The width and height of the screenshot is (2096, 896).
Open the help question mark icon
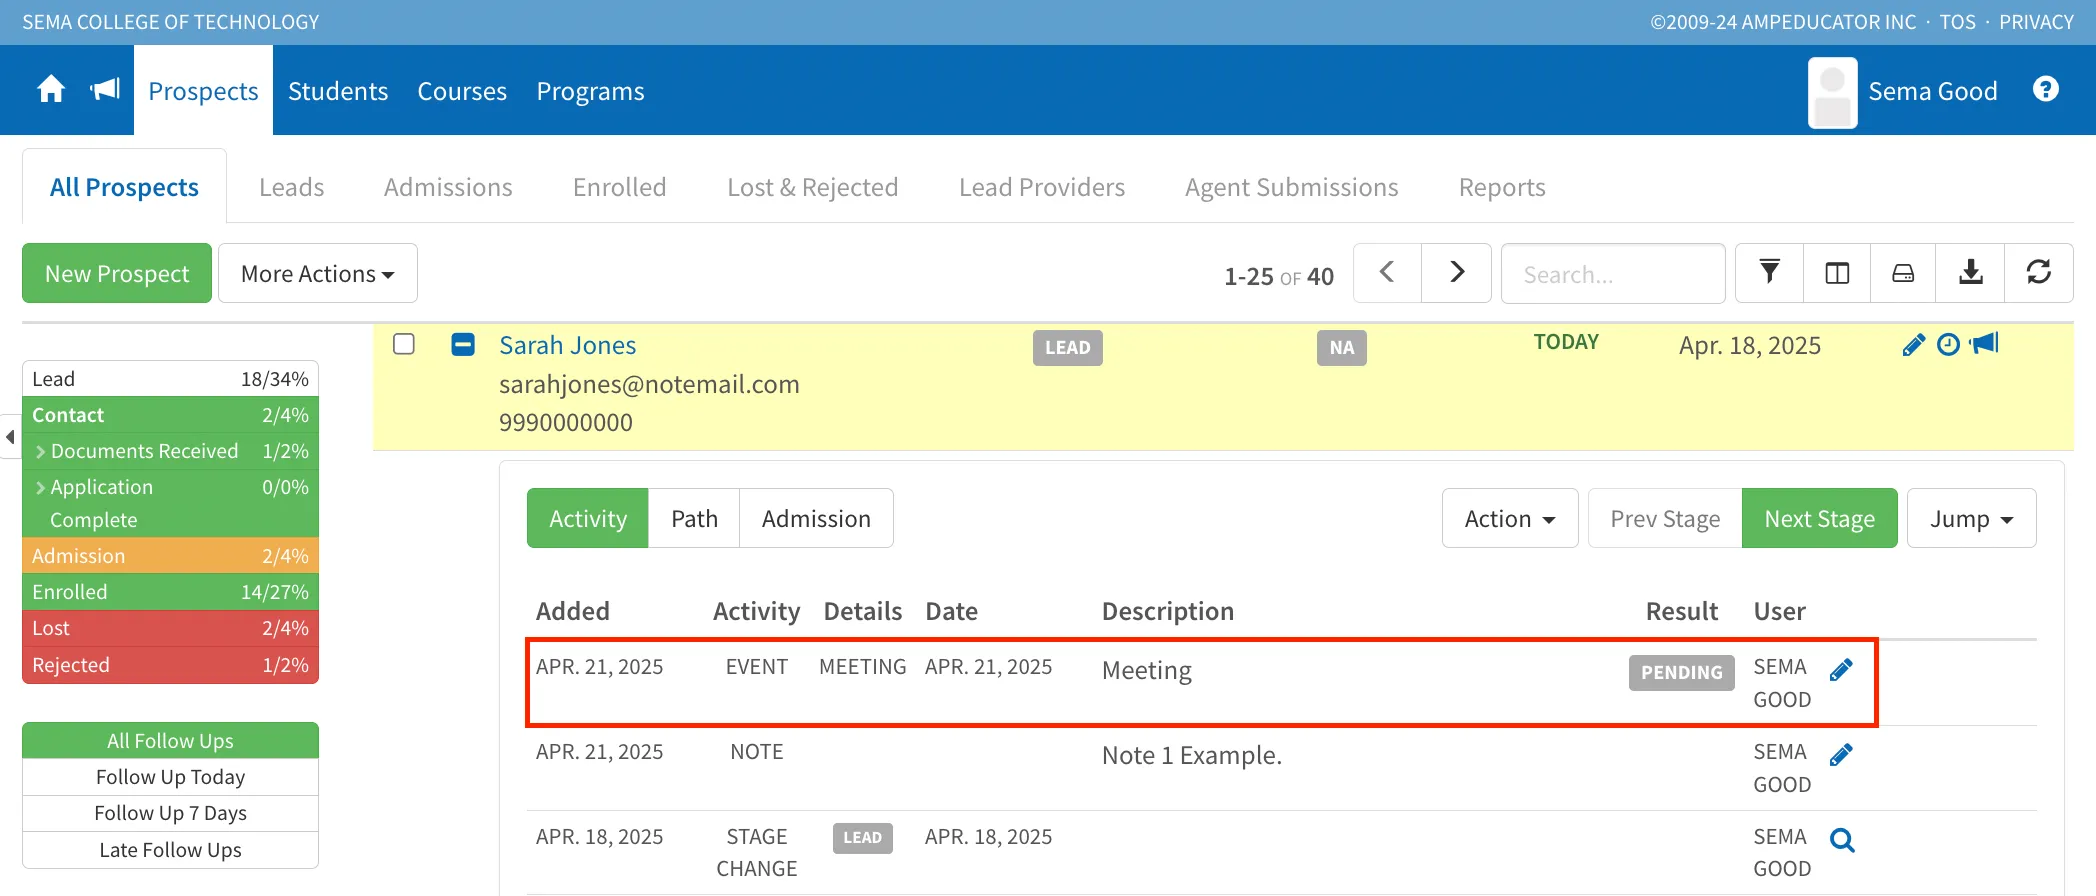[2045, 90]
